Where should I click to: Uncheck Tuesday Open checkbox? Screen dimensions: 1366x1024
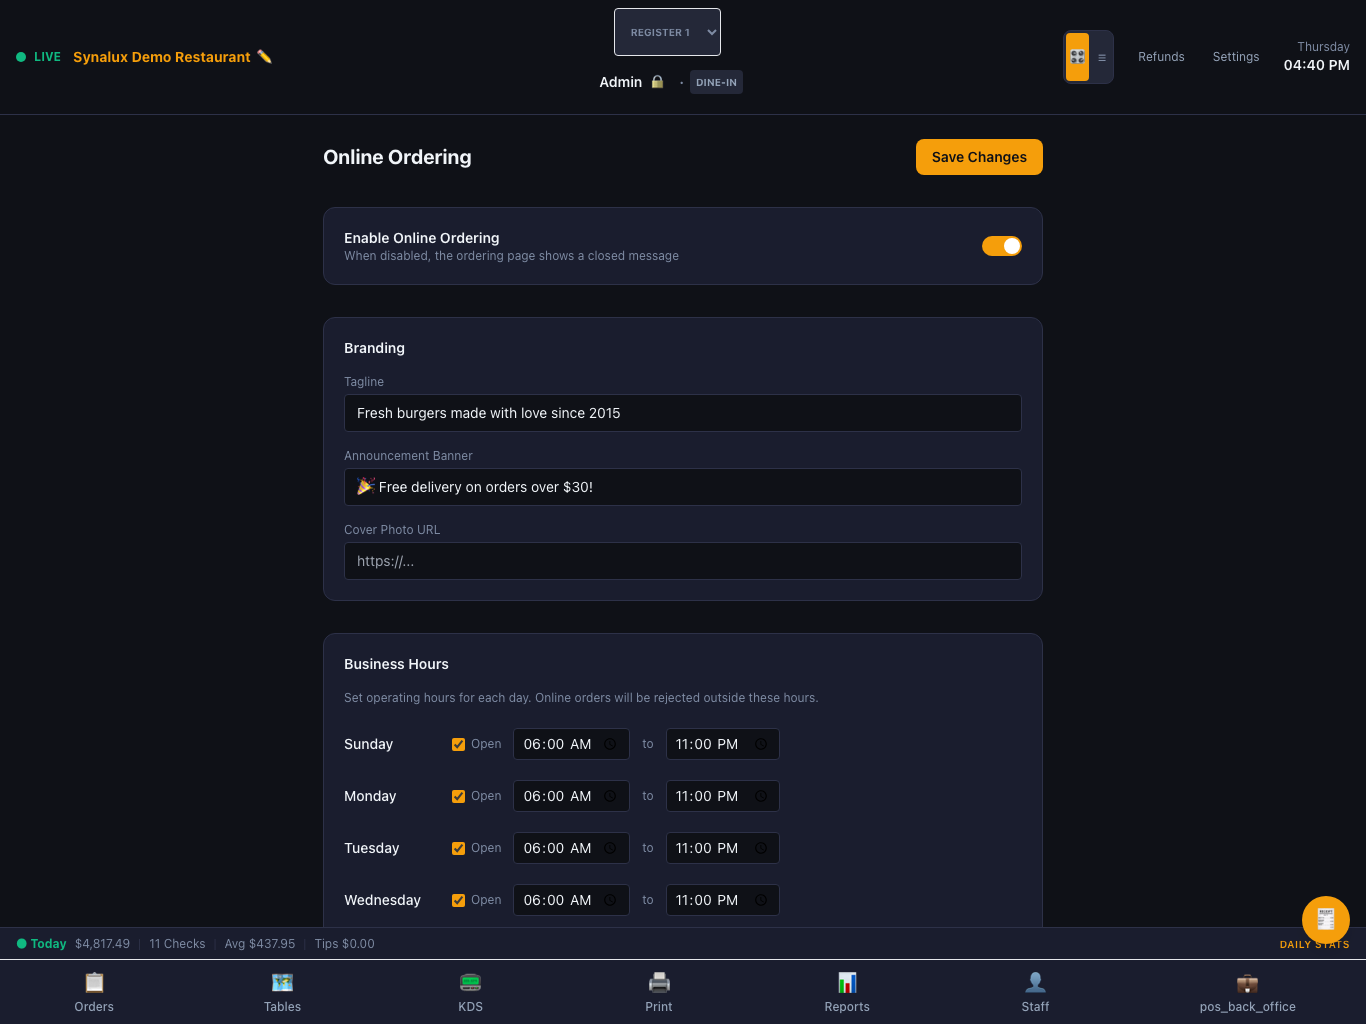(x=458, y=848)
